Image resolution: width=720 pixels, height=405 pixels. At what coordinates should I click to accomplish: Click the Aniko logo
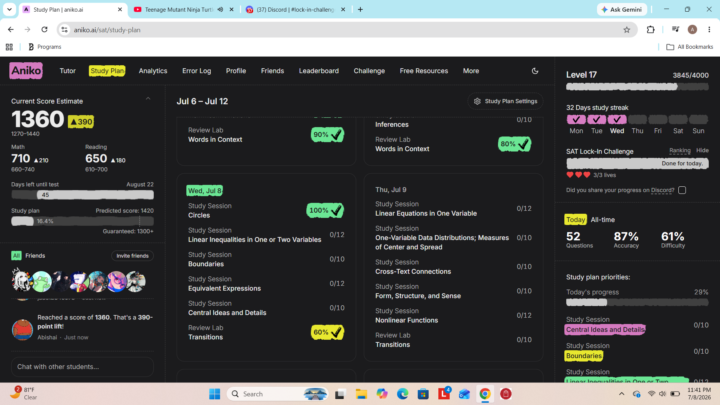pos(26,71)
